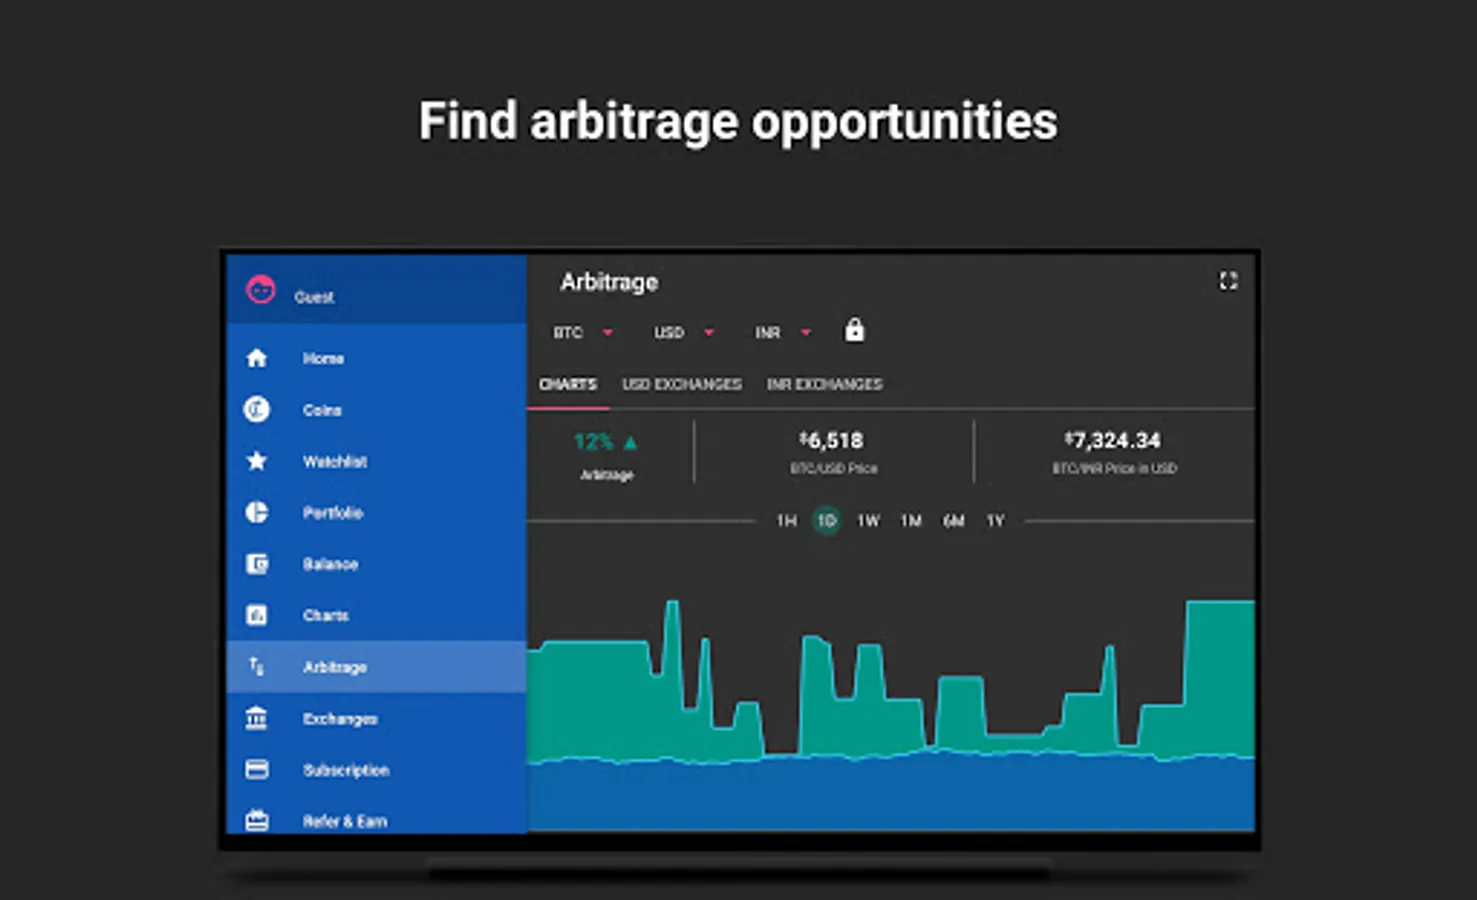Select the 1M time range
Image resolution: width=1477 pixels, height=900 pixels.
(x=910, y=520)
